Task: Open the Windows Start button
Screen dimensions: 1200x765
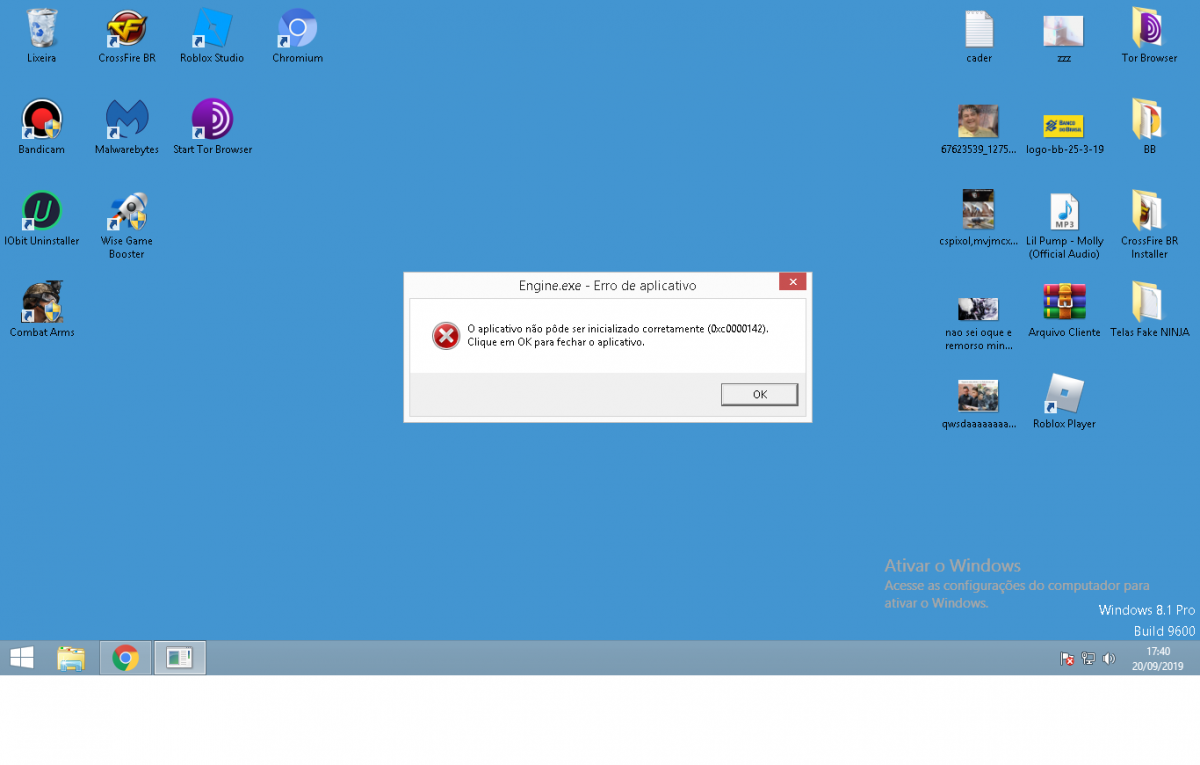Action: 21,657
